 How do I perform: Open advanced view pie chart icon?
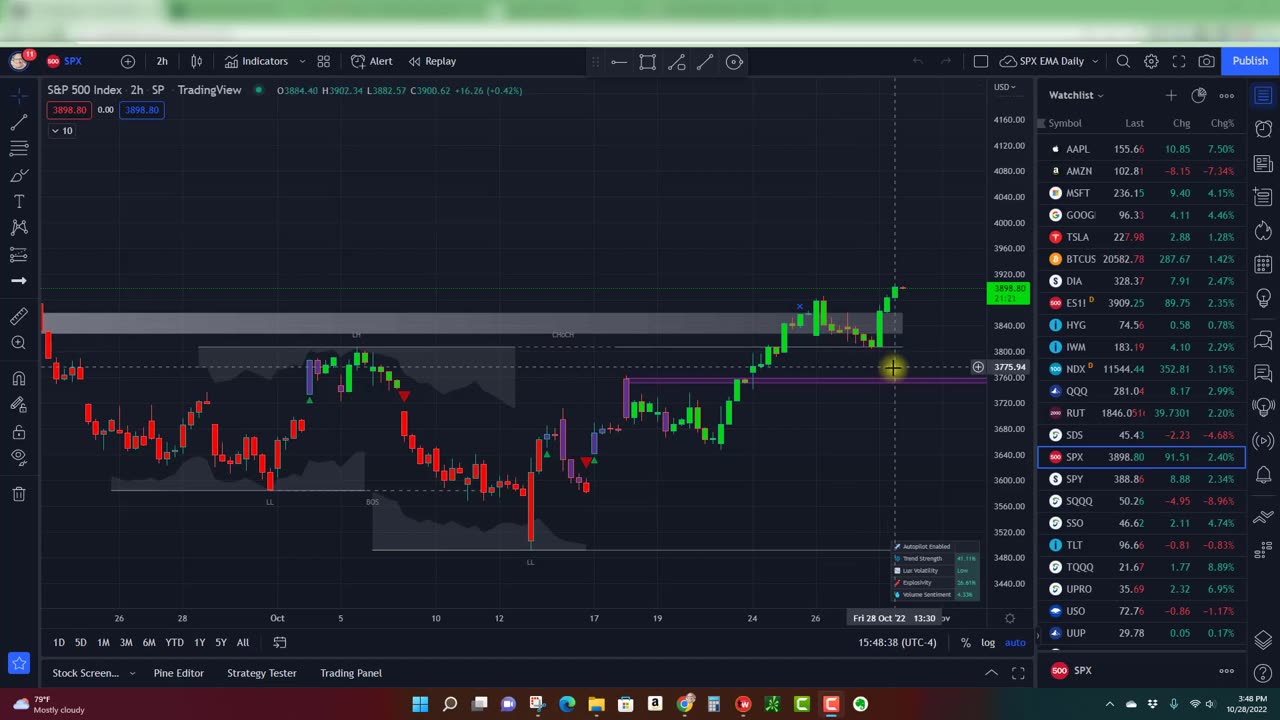1199,95
